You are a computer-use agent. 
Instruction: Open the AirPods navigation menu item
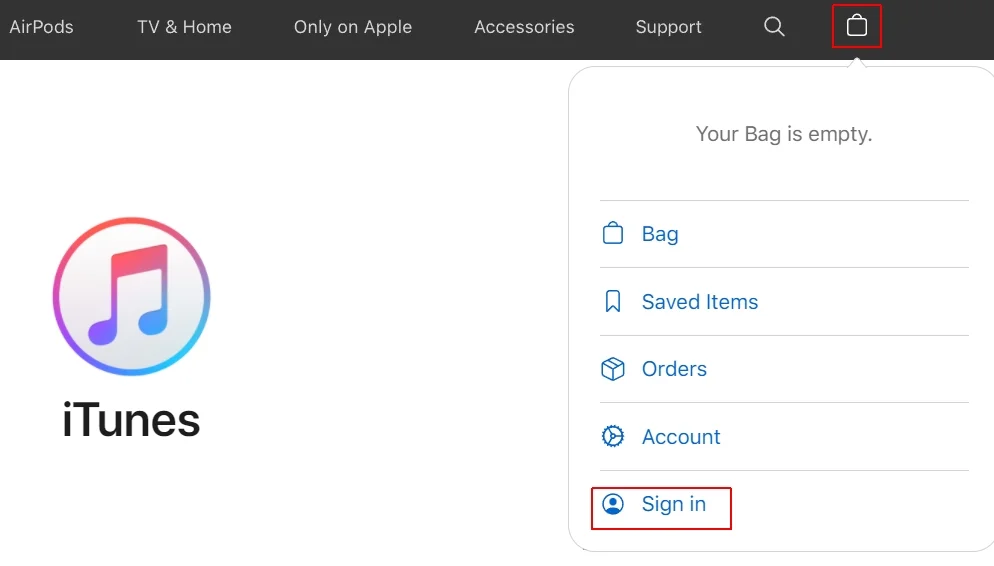click(41, 27)
